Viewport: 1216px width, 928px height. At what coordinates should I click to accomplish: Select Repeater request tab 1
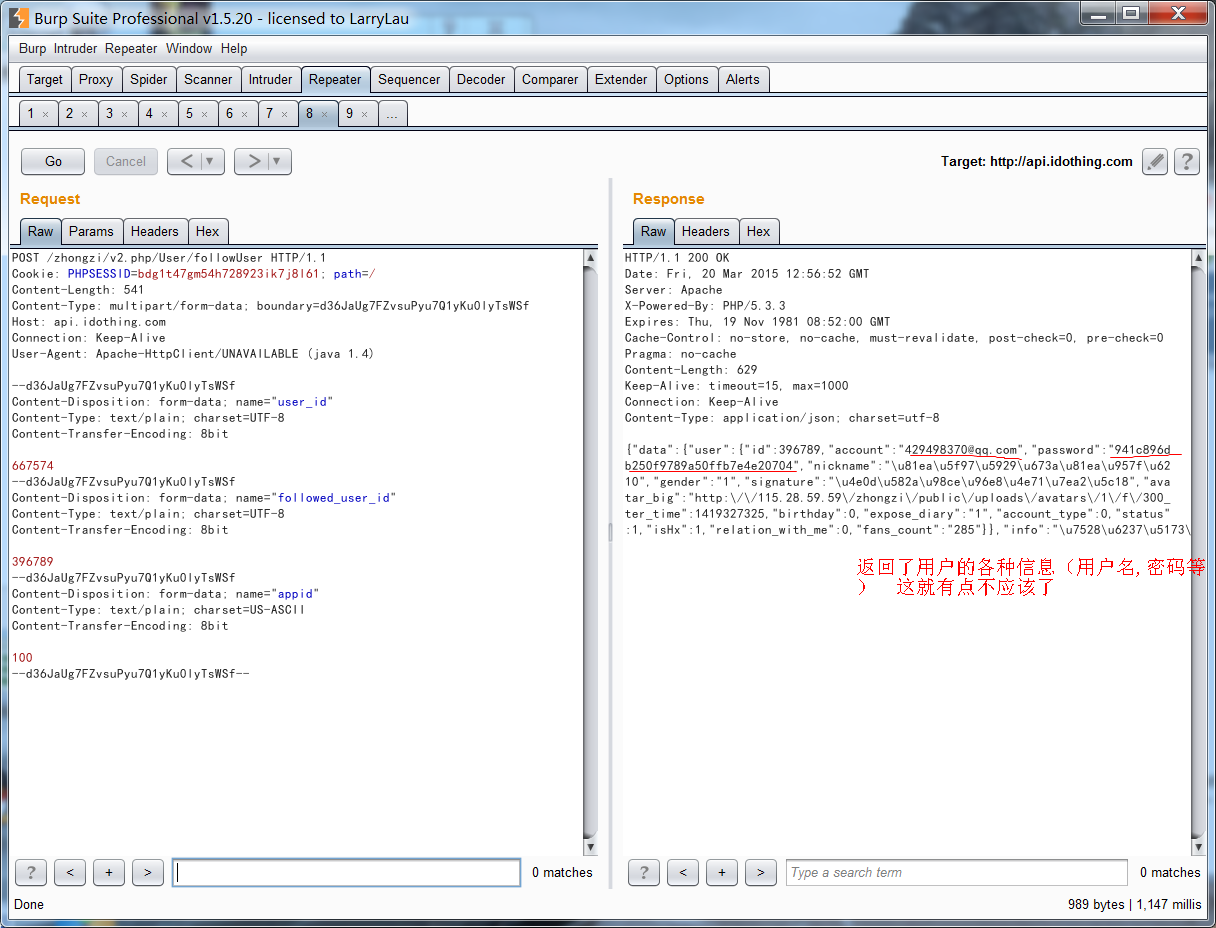(31, 114)
